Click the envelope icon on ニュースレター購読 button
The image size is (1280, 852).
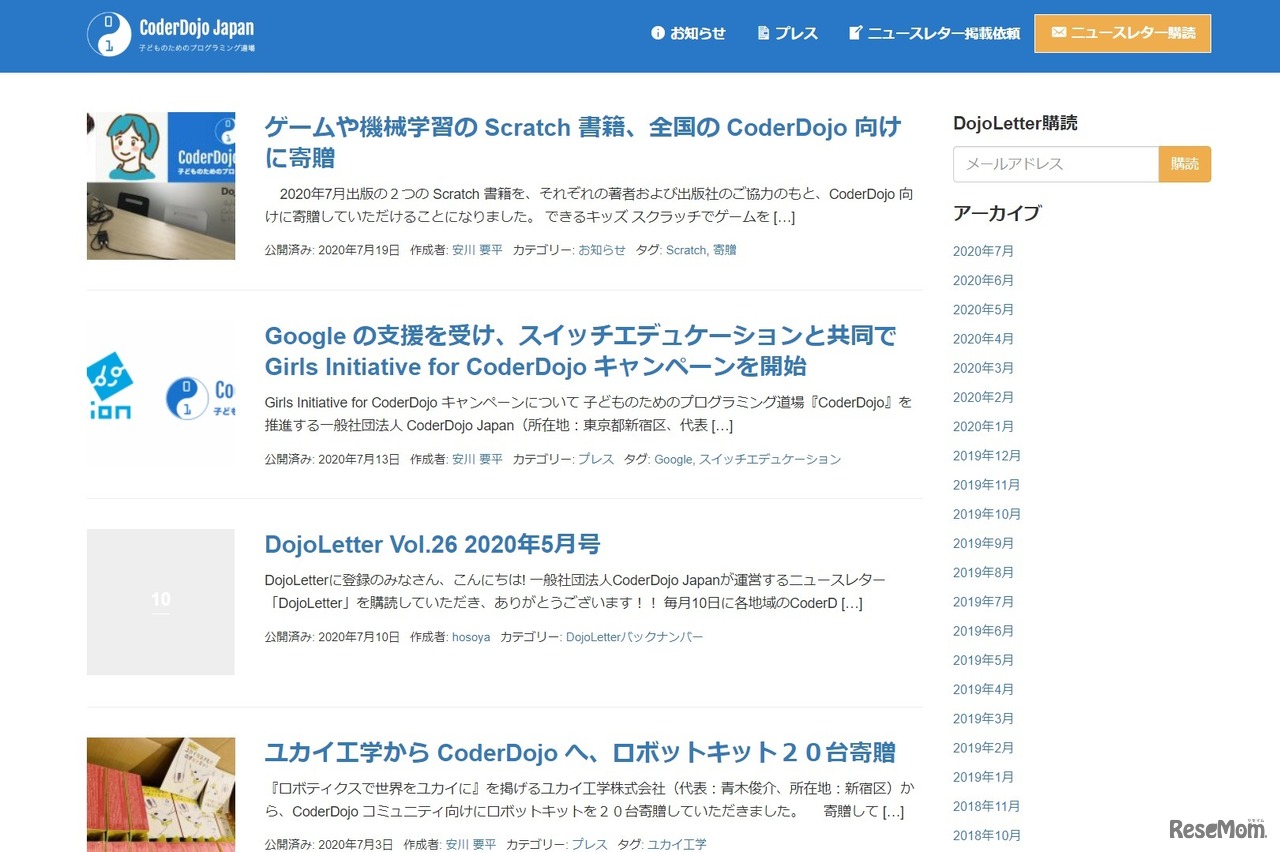(x=1059, y=33)
